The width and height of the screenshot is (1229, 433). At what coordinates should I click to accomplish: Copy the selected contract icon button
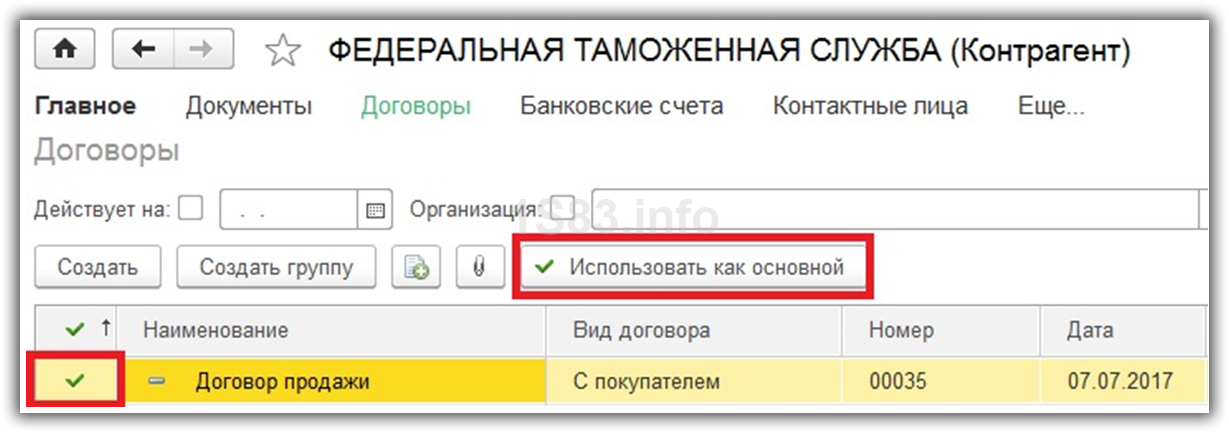coord(416,268)
